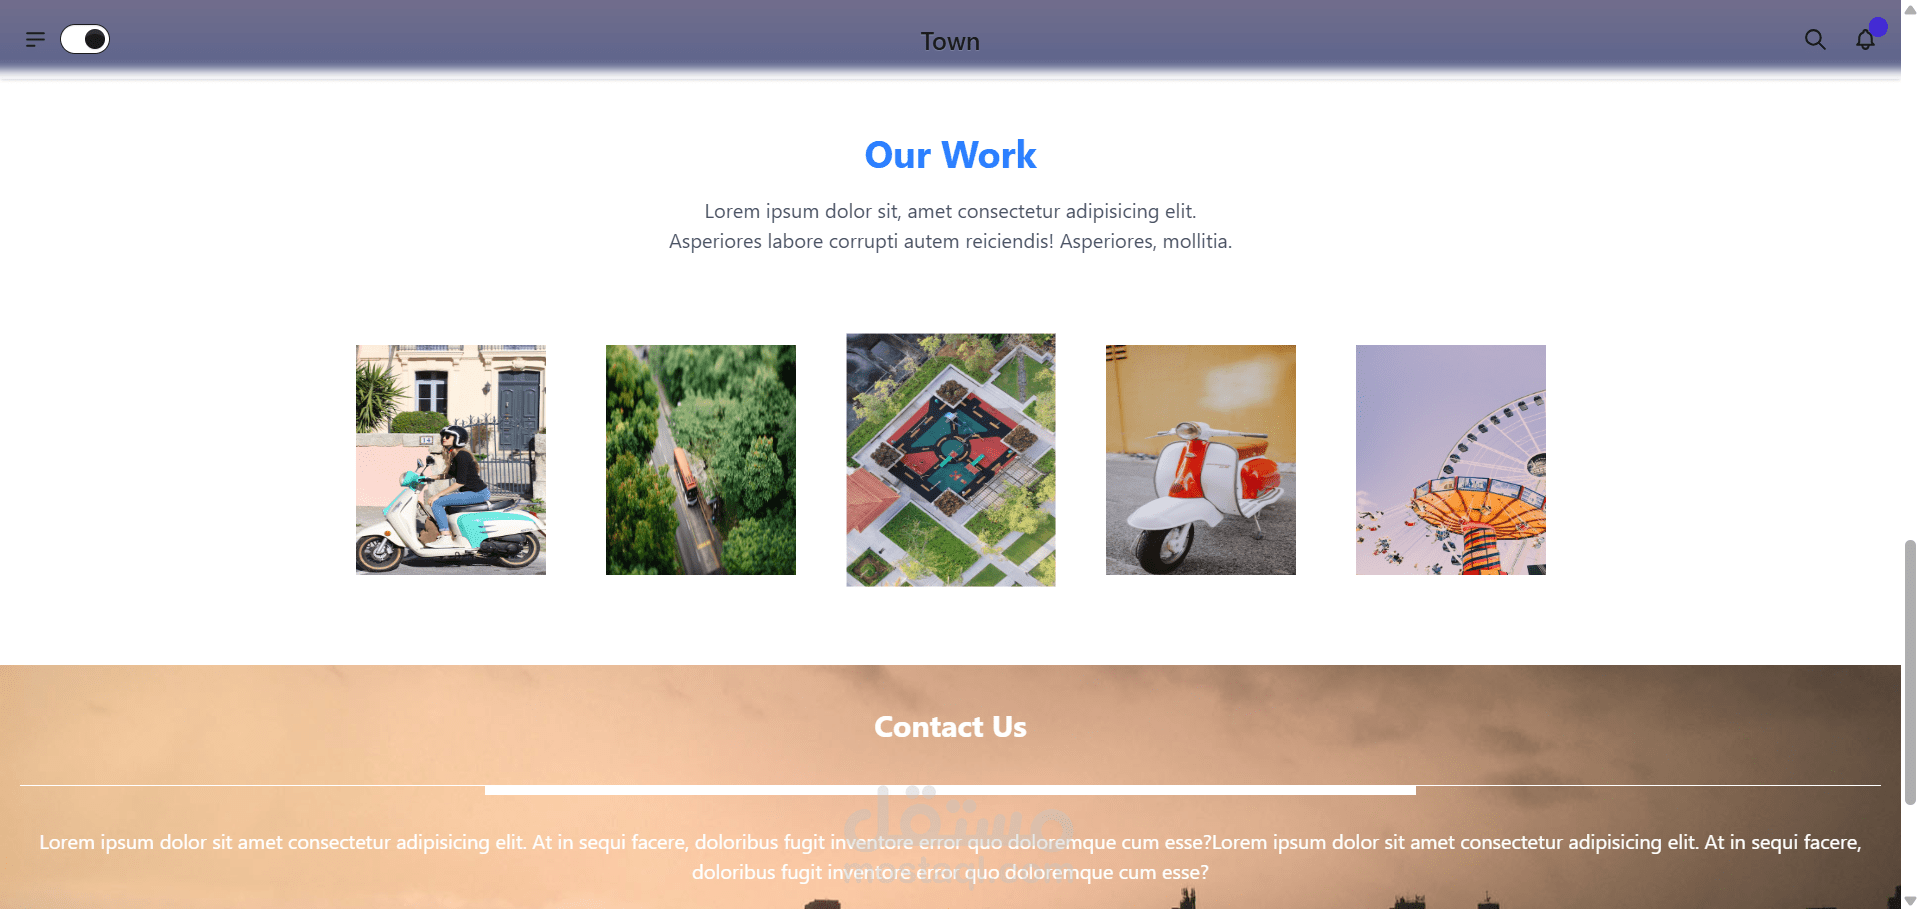The height and width of the screenshot is (909, 1919).
Task: Open the woman on scooter photo
Action: point(451,460)
